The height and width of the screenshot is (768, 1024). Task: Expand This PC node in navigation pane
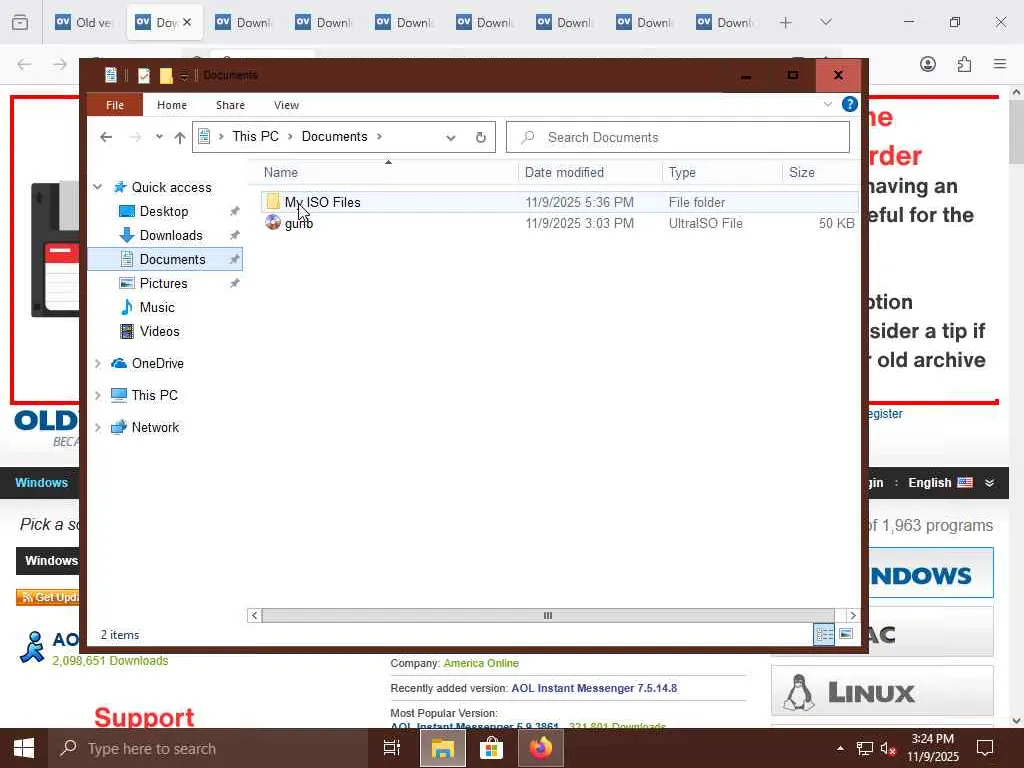[x=97, y=395]
